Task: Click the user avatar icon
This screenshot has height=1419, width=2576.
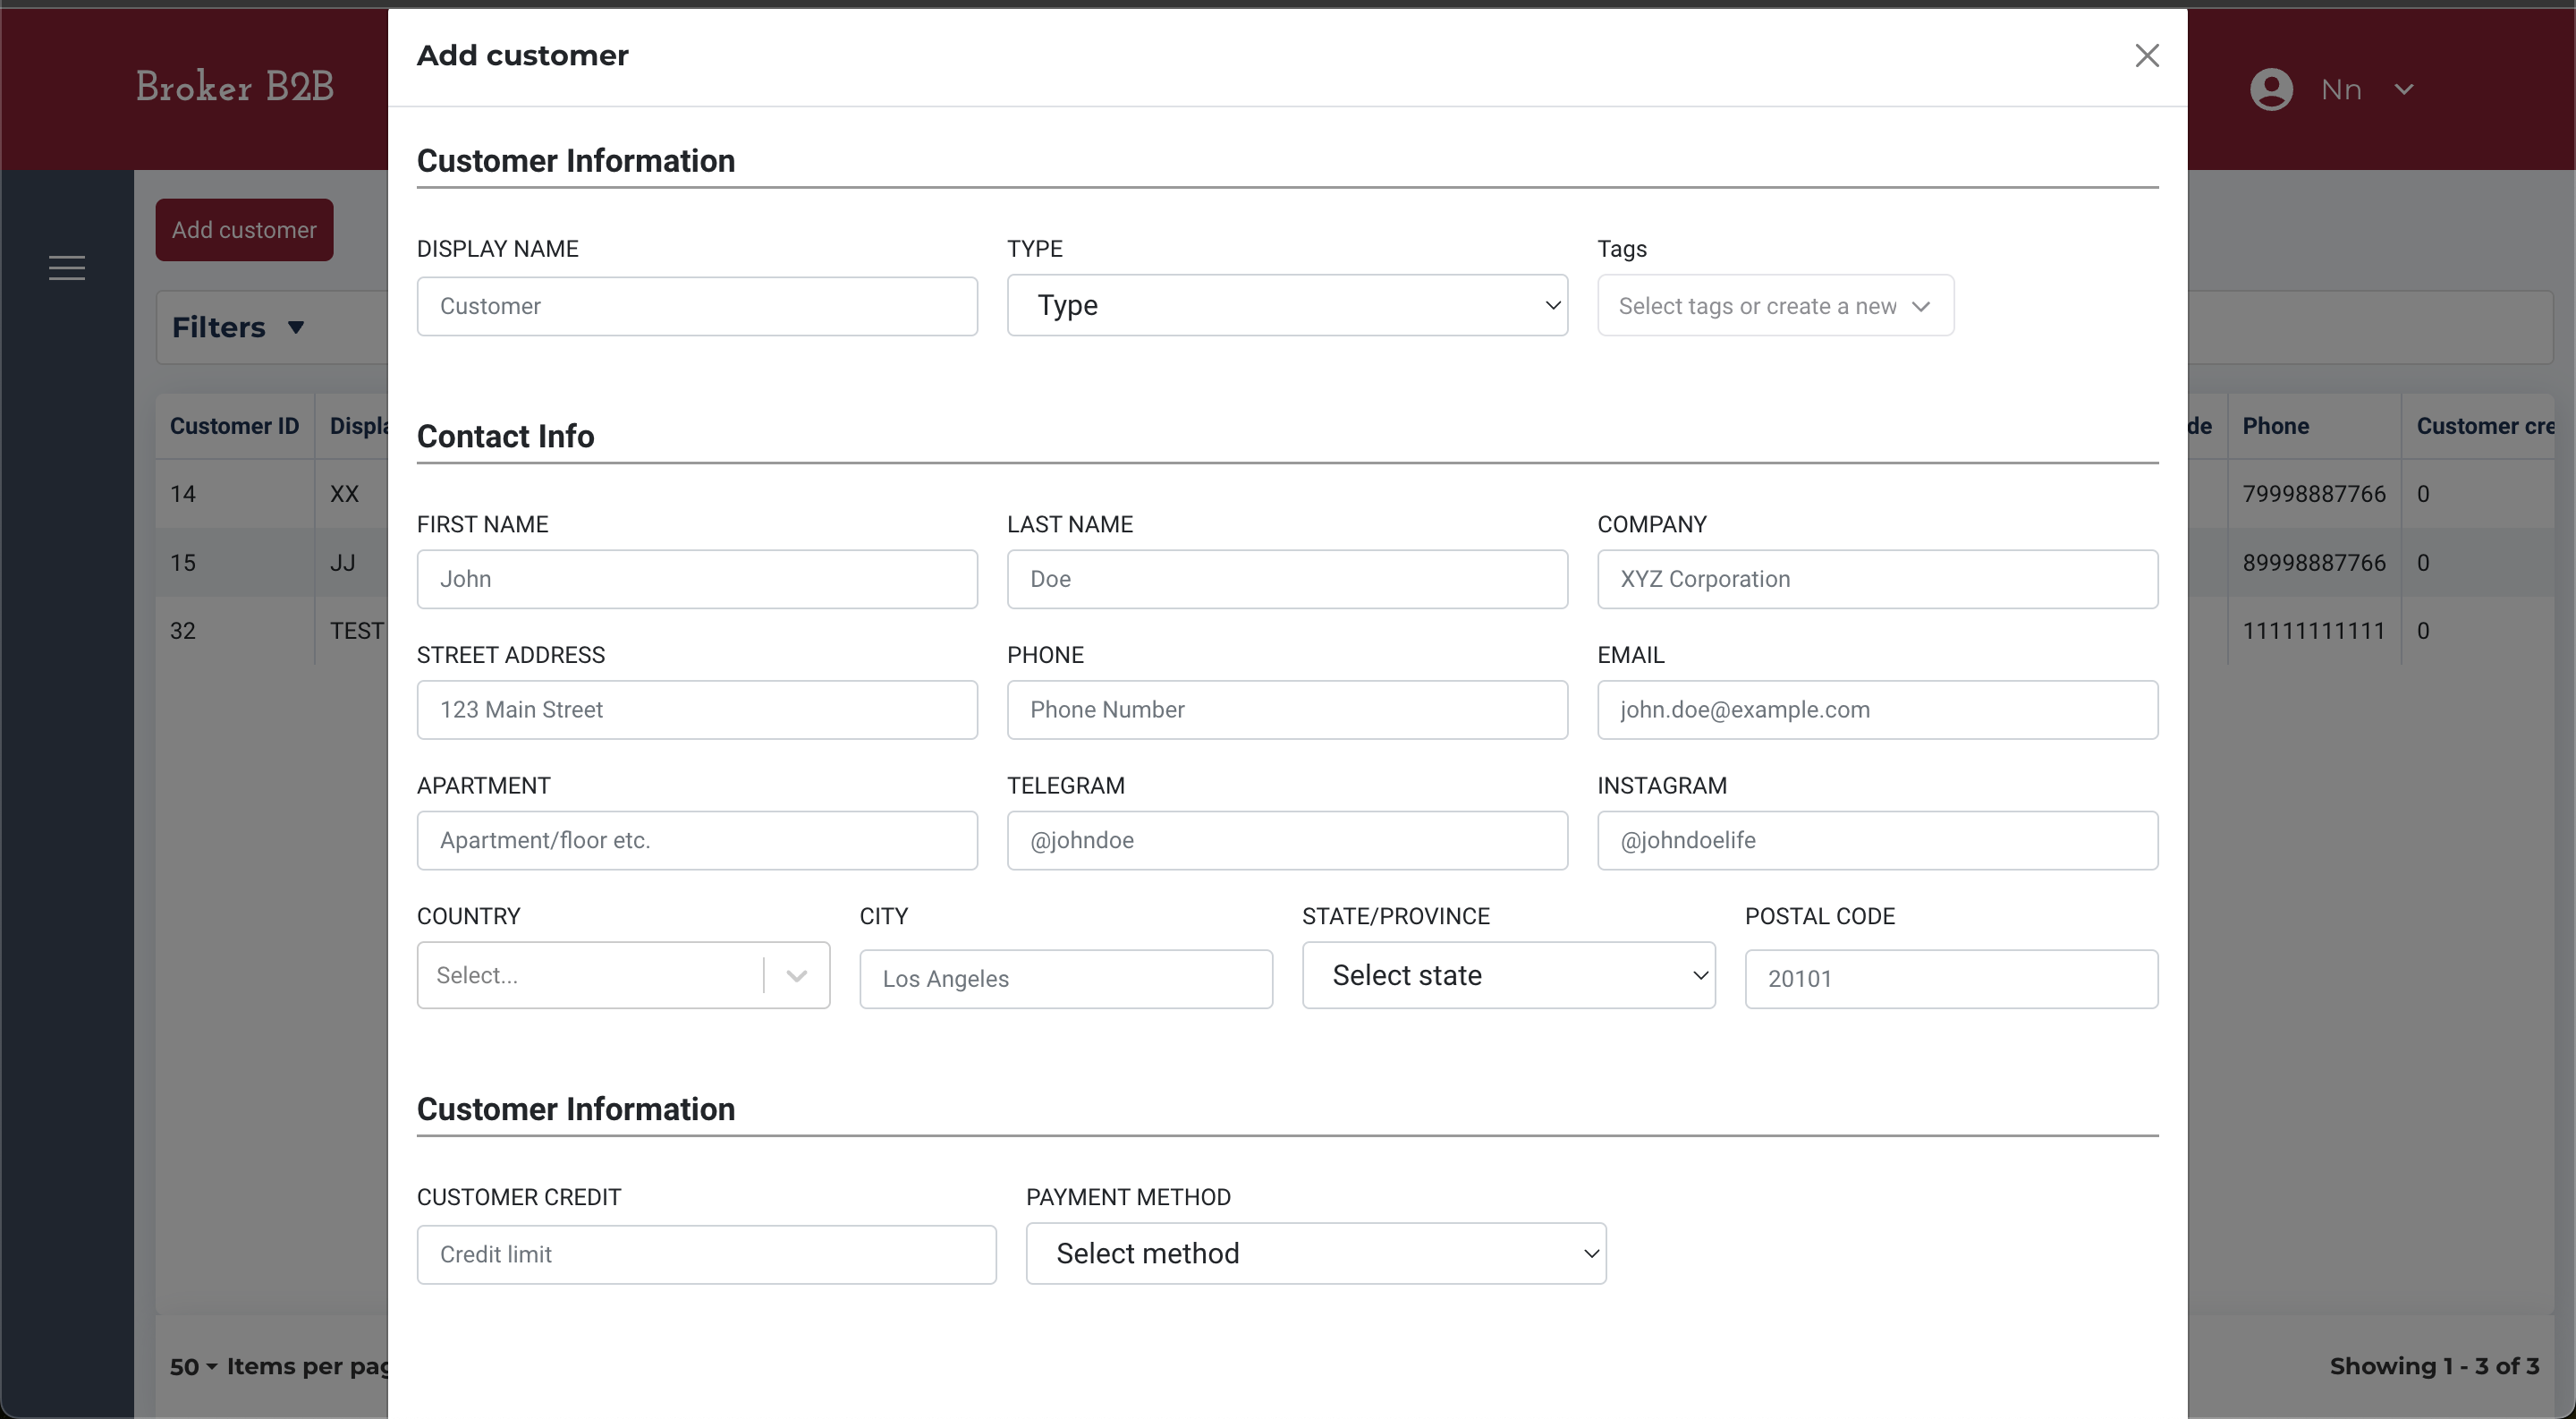Action: 2271,90
